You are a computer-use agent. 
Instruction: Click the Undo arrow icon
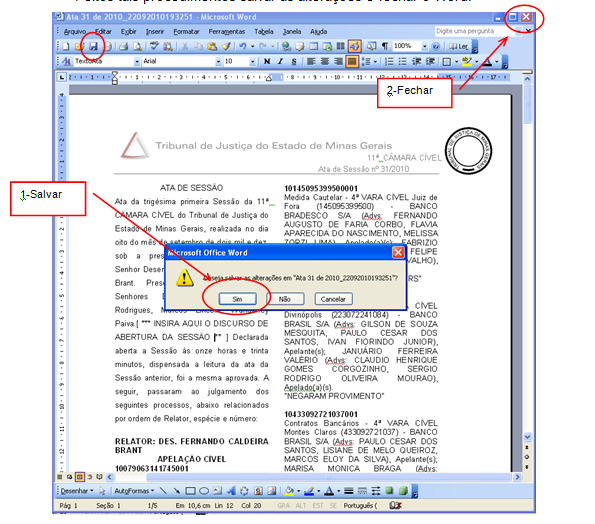(x=242, y=46)
